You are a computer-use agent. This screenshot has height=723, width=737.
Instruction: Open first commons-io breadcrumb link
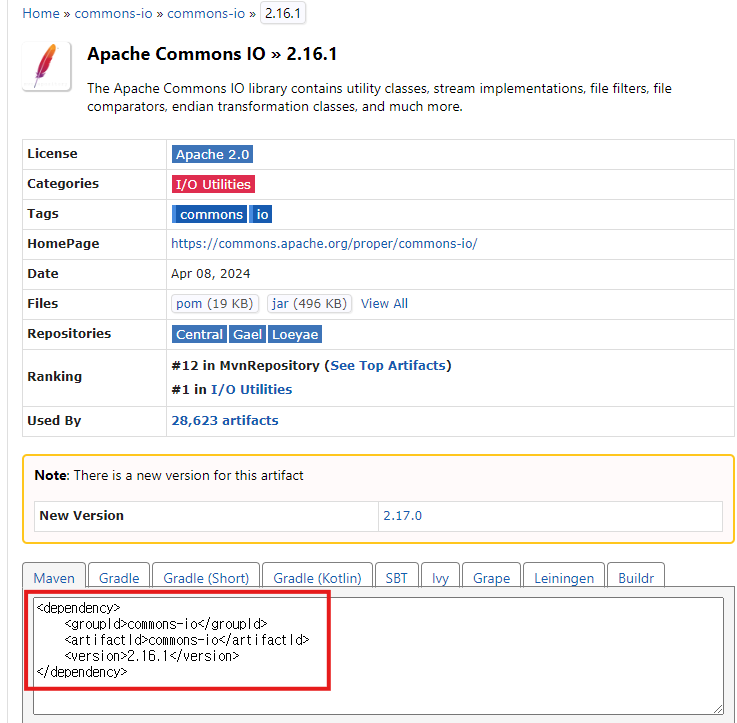(x=113, y=13)
